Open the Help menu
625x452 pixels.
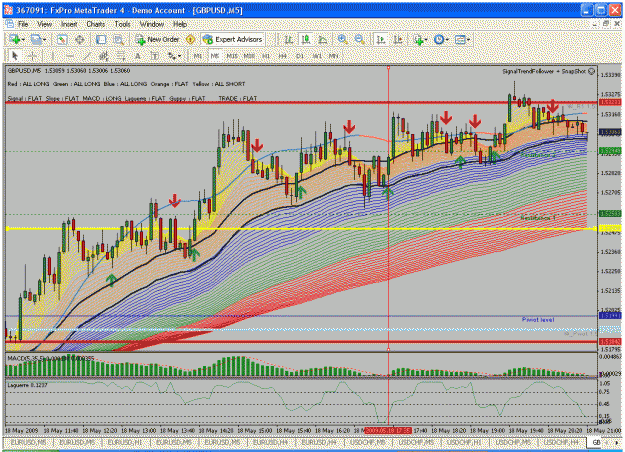pos(180,24)
